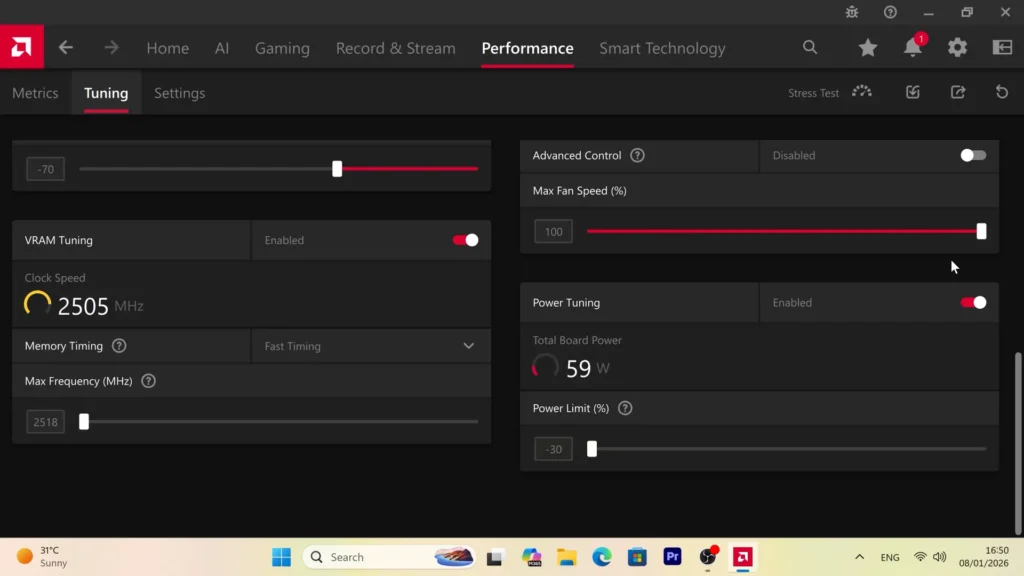Image resolution: width=1024 pixels, height=576 pixels.
Task: Show Advanced Control help tooltip
Action: coord(637,155)
